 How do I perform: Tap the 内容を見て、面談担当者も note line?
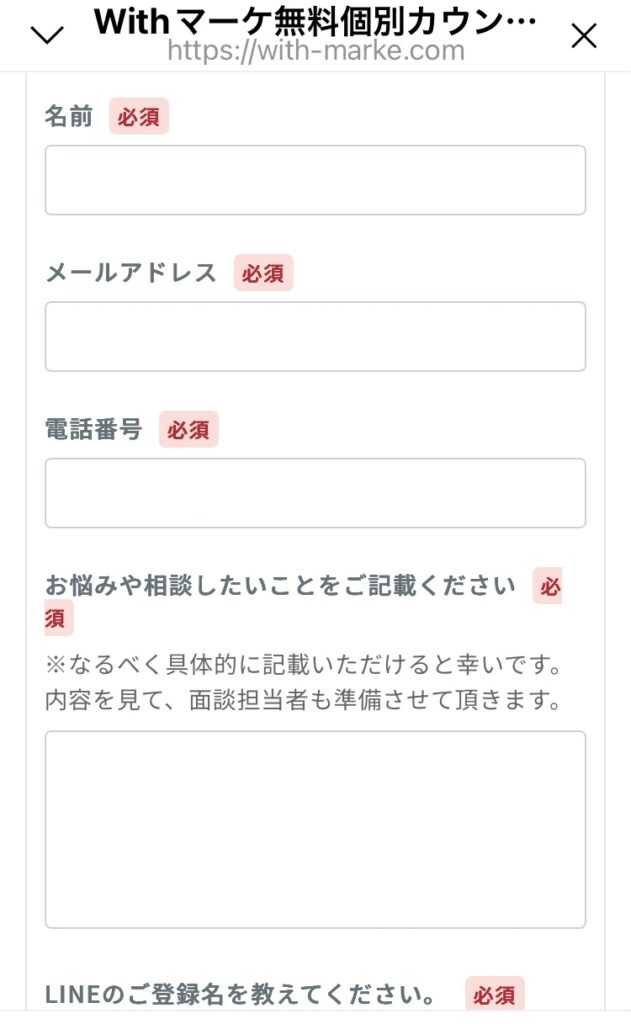[x=300, y=700]
